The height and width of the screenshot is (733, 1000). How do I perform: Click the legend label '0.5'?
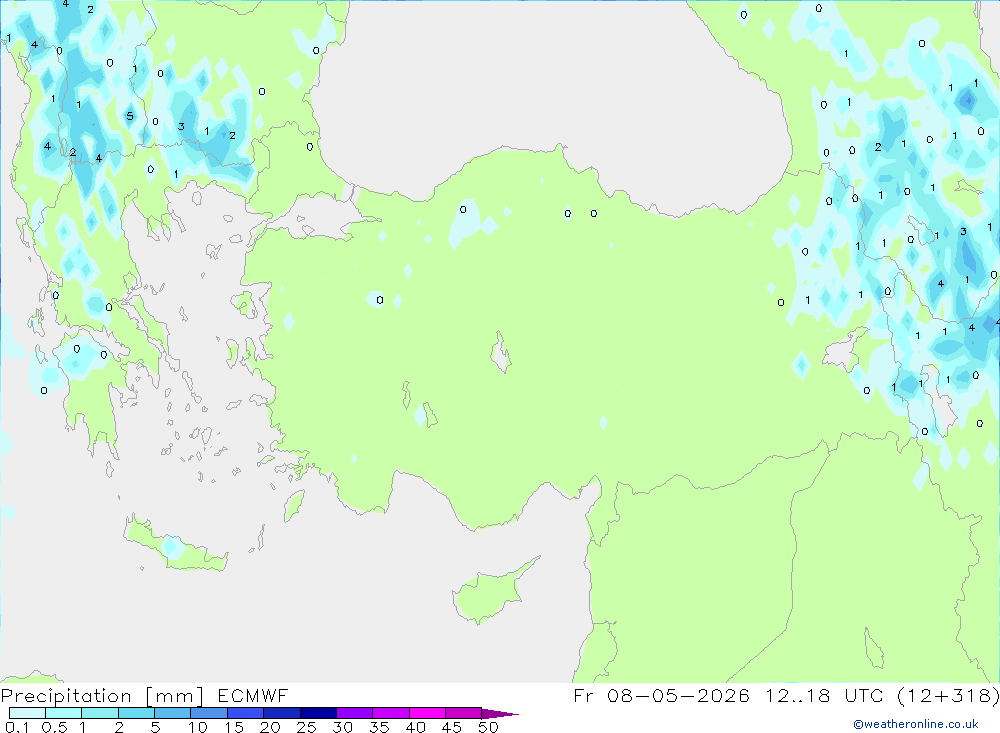54,727
